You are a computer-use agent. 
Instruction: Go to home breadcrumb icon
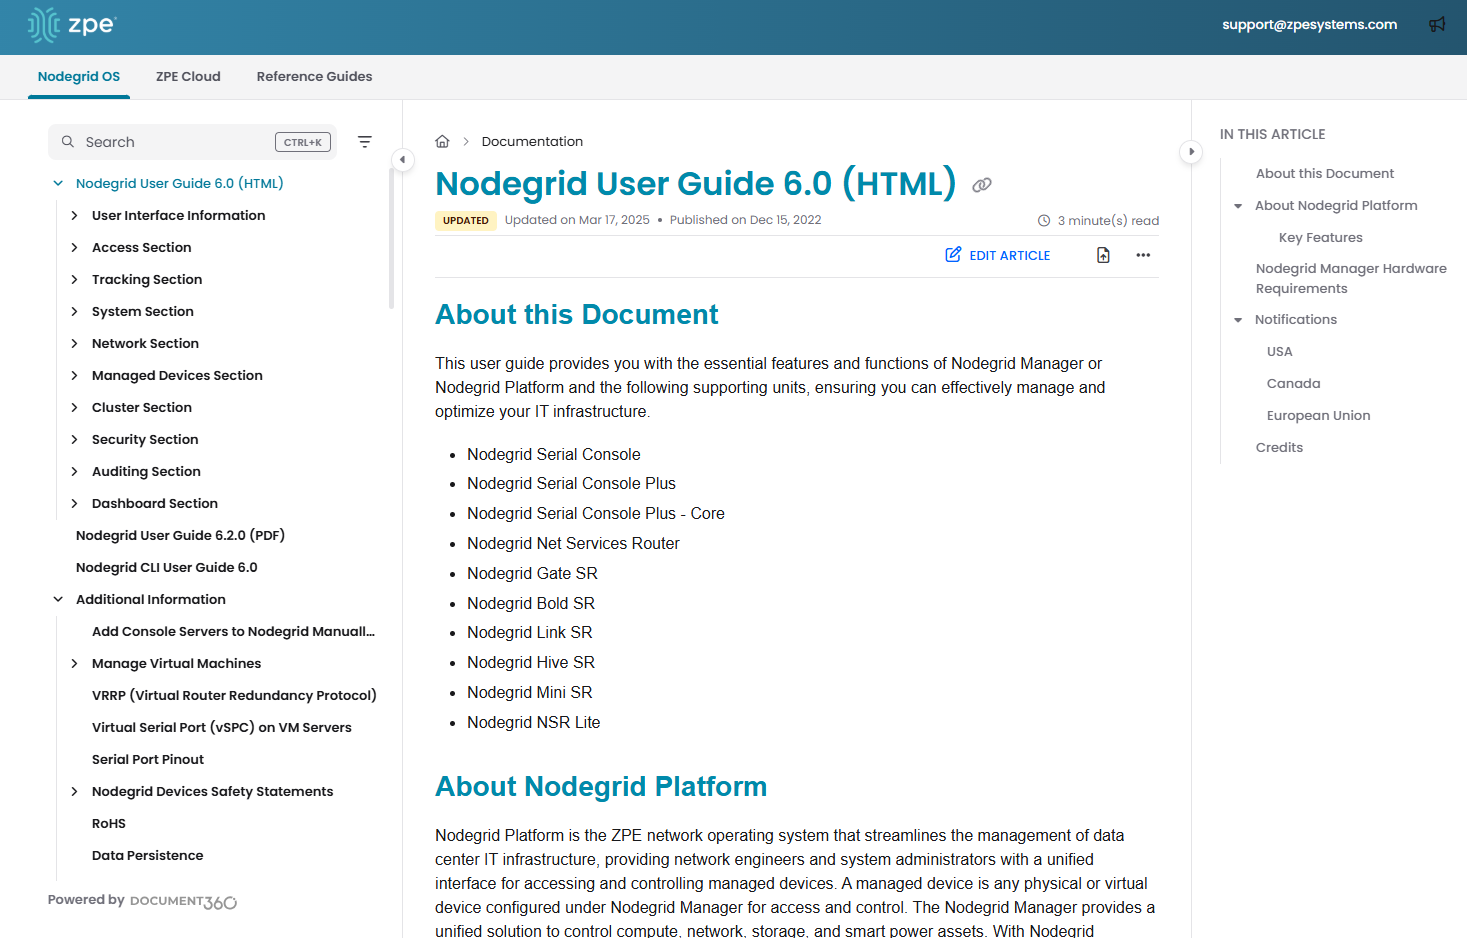point(442,141)
